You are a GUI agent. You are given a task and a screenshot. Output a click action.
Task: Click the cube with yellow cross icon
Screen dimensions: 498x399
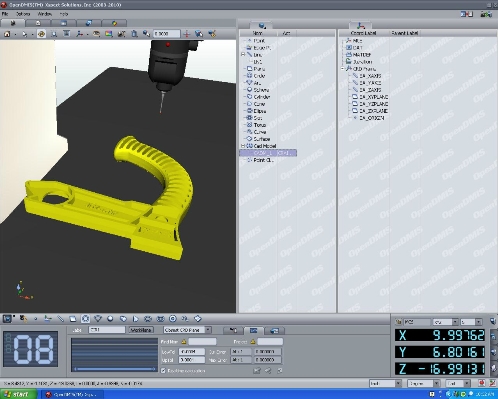point(212,34)
